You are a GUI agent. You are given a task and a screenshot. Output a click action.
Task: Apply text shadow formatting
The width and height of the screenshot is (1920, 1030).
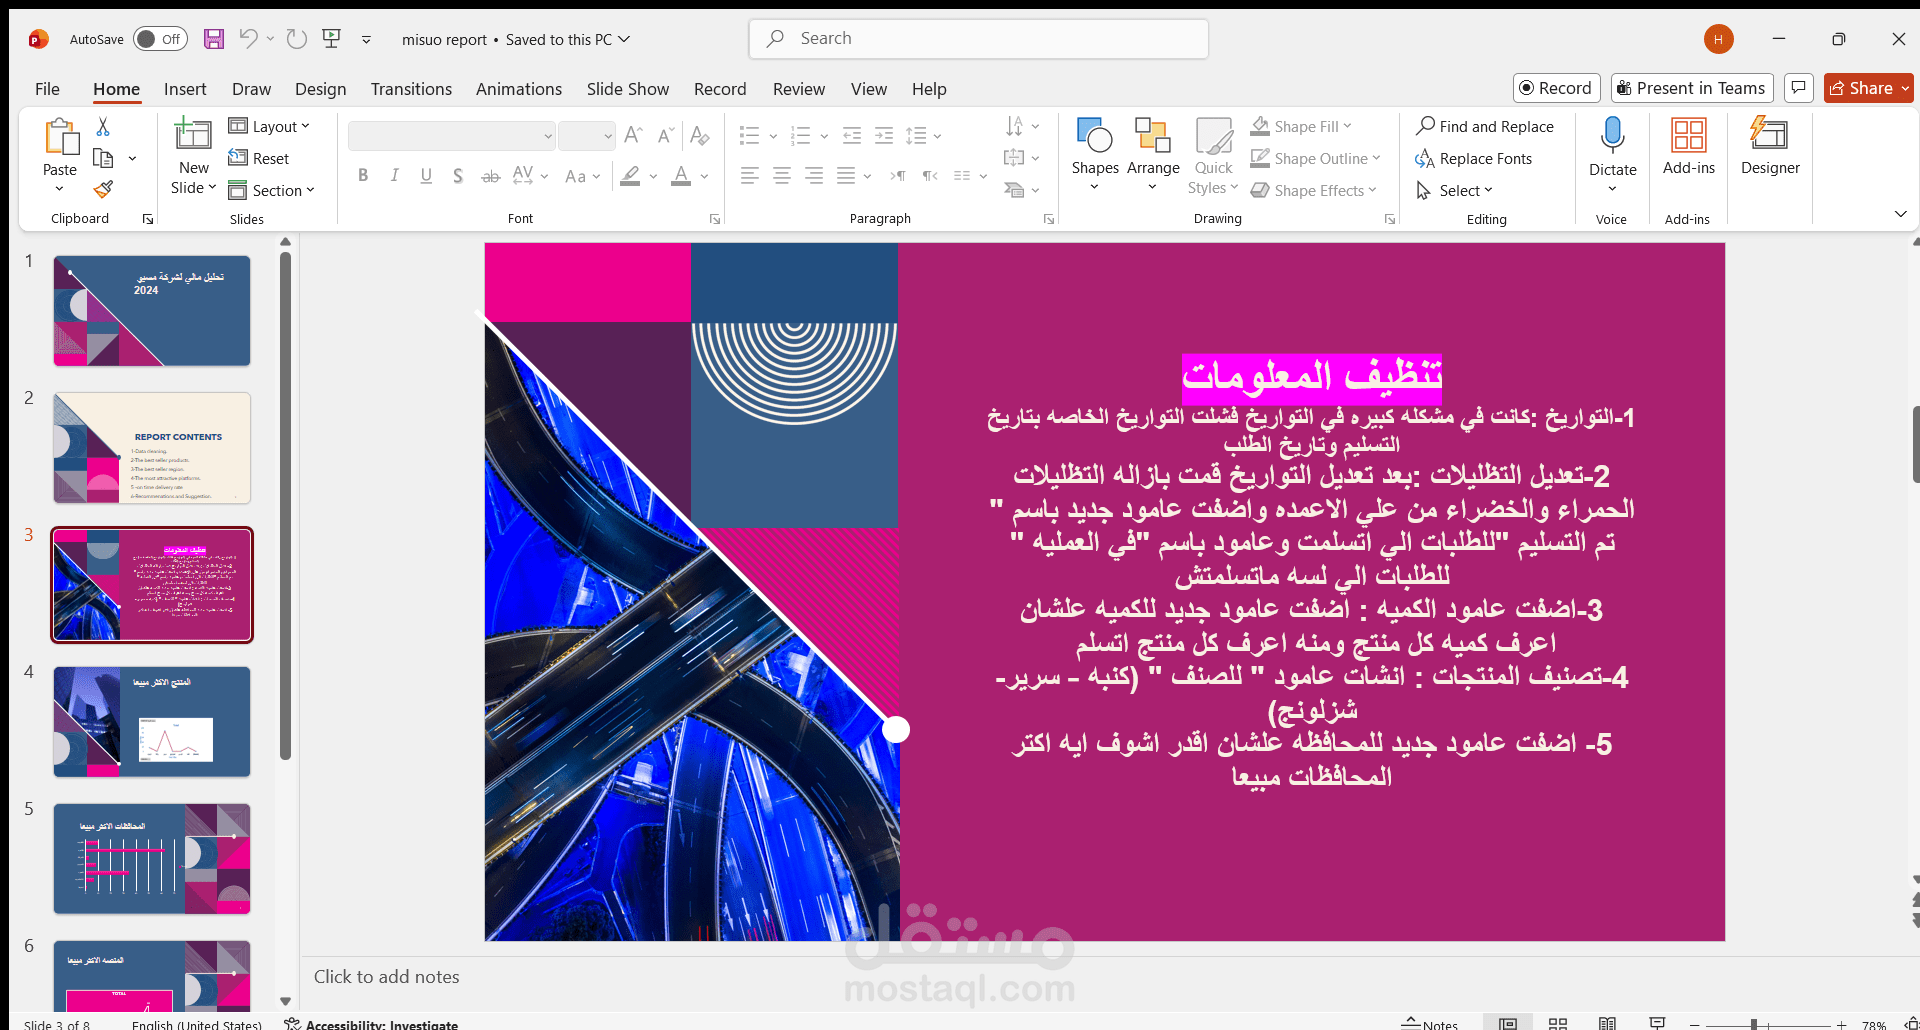click(458, 176)
